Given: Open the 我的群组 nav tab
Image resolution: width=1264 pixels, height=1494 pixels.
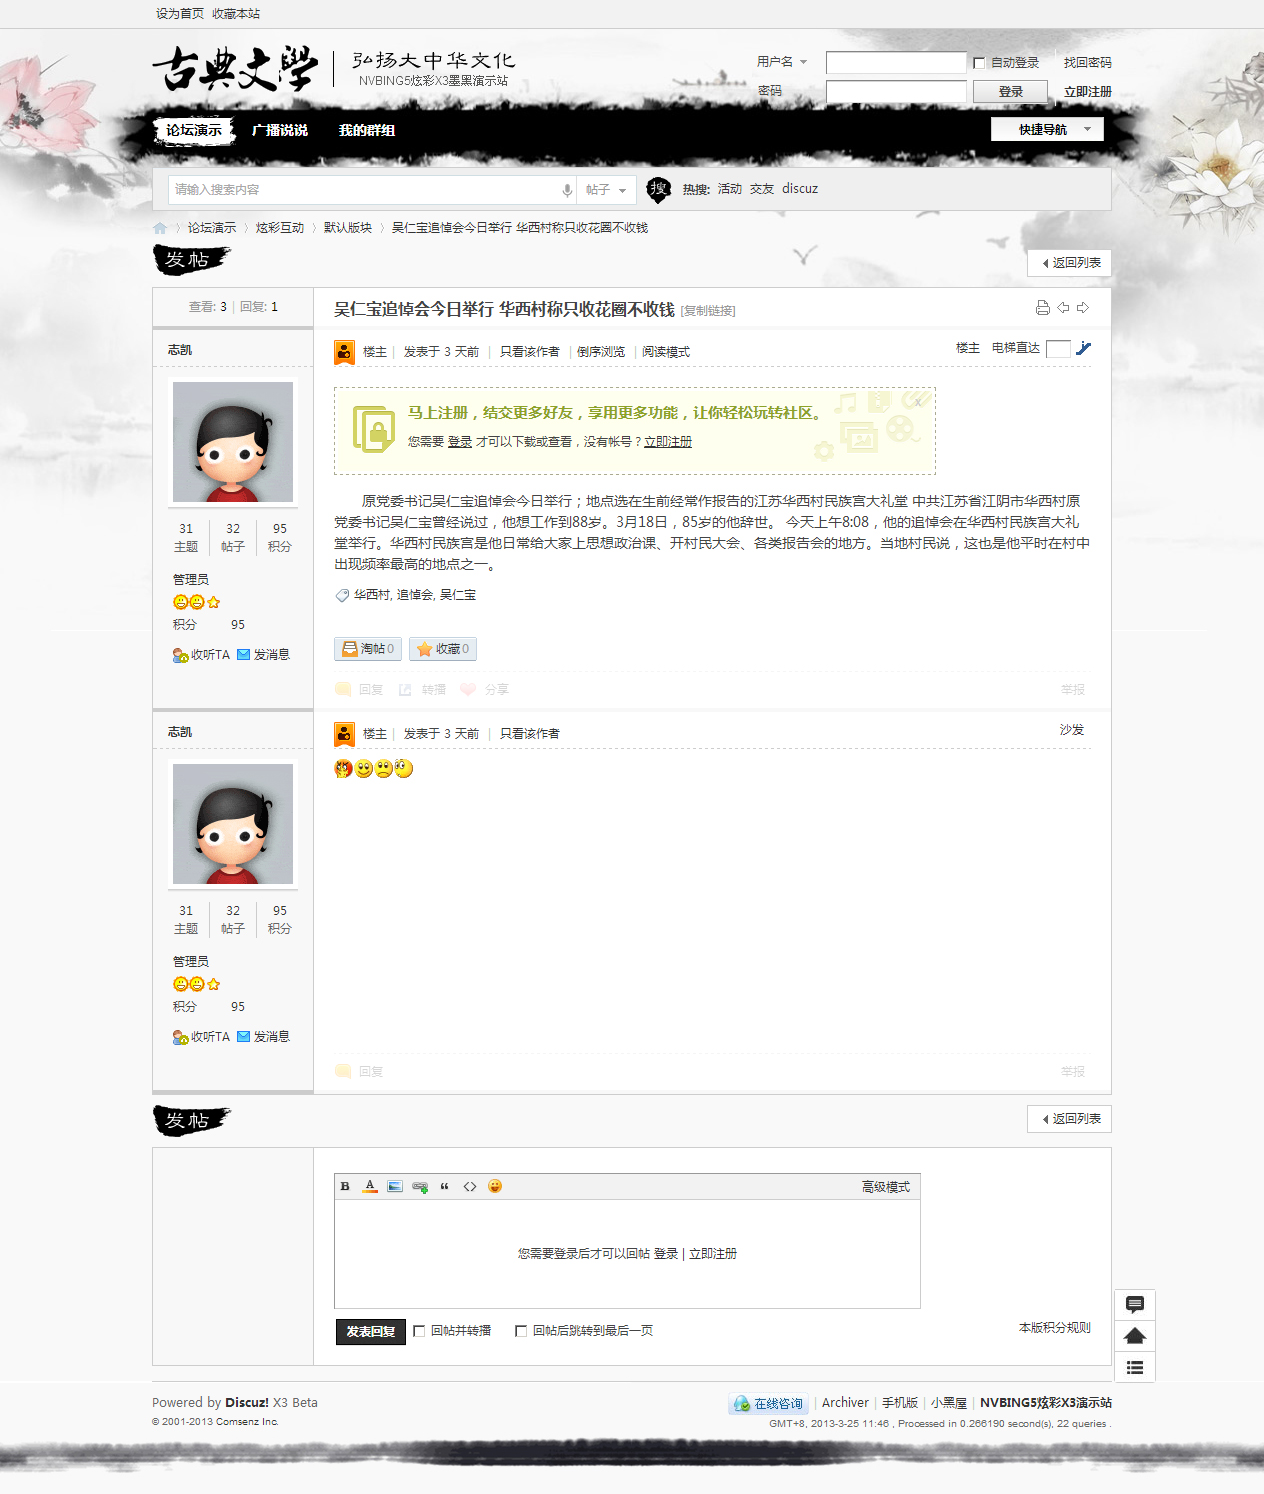Looking at the screenshot, I should pos(367,130).
